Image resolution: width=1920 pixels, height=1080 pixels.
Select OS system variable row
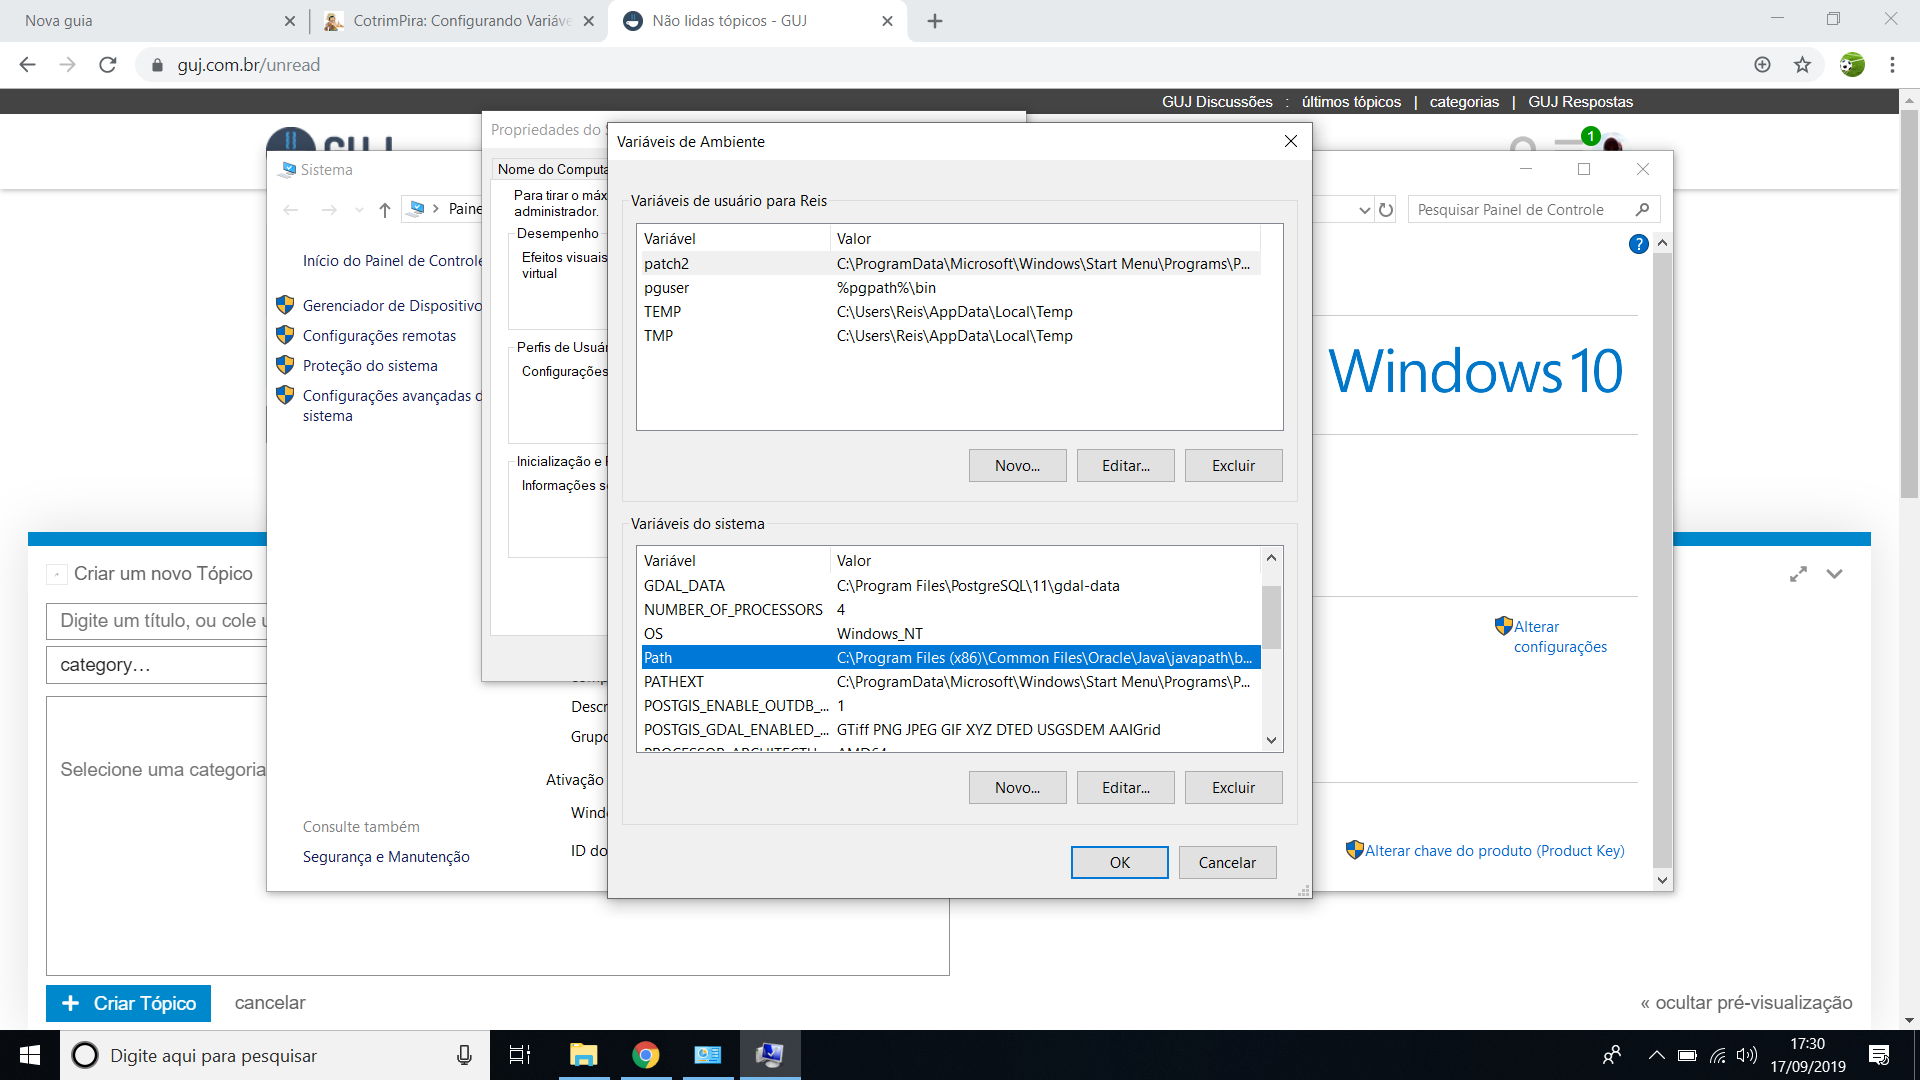pos(950,634)
